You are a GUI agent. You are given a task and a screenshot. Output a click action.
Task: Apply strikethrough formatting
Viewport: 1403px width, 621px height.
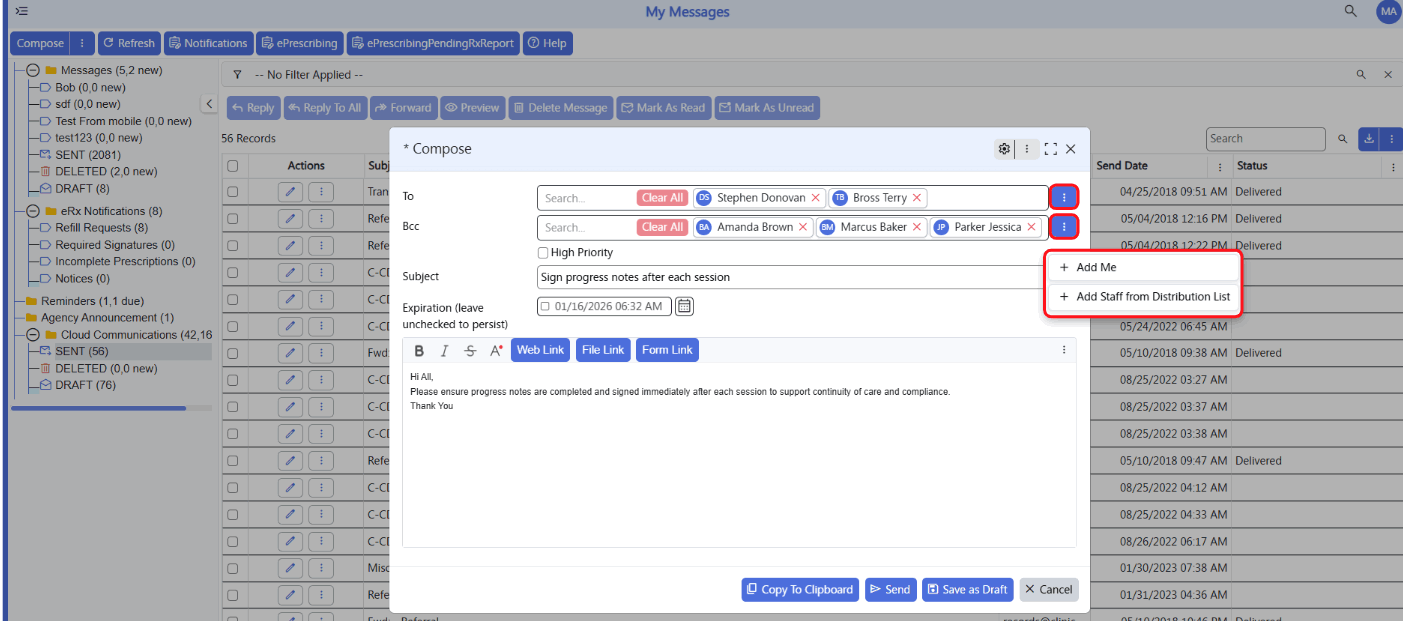470,350
